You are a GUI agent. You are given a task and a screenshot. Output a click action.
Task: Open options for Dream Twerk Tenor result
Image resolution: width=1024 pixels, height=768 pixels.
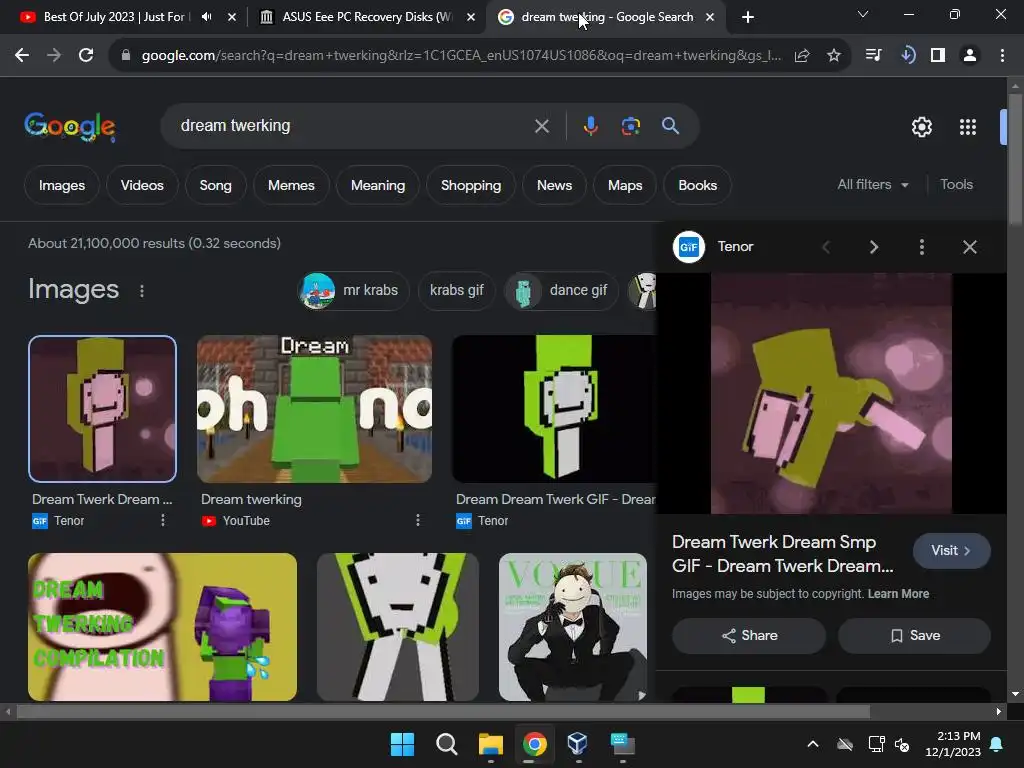click(x=163, y=520)
